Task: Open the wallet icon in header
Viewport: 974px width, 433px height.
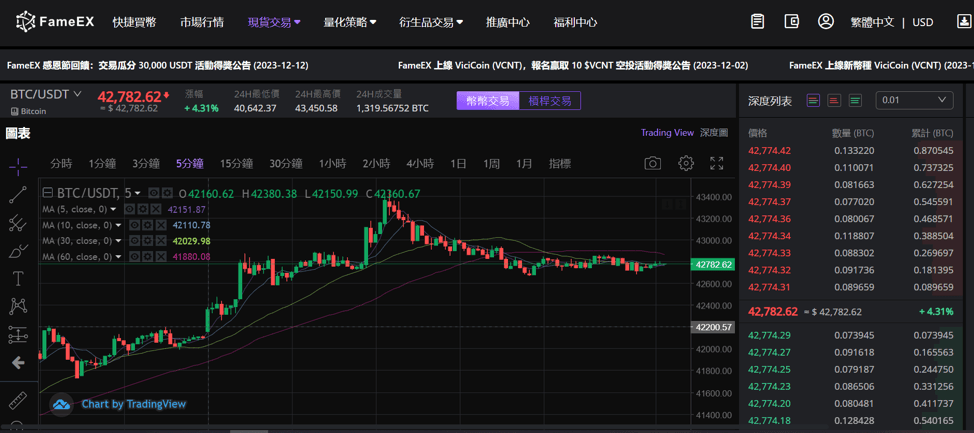Action: (792, 21)
